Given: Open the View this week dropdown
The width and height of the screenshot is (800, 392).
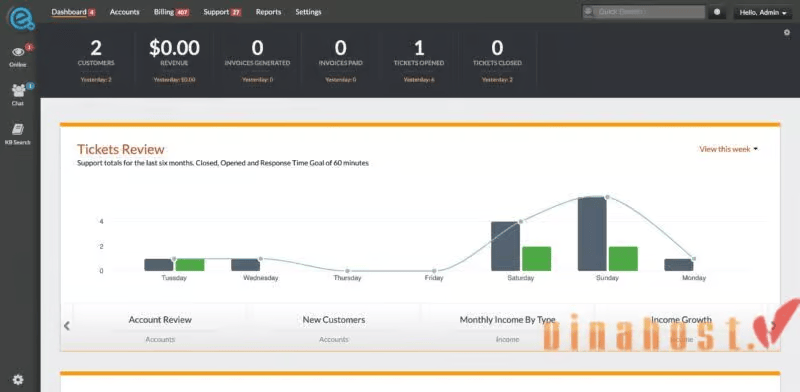Looking at the screenshot, I should point(729,149).
